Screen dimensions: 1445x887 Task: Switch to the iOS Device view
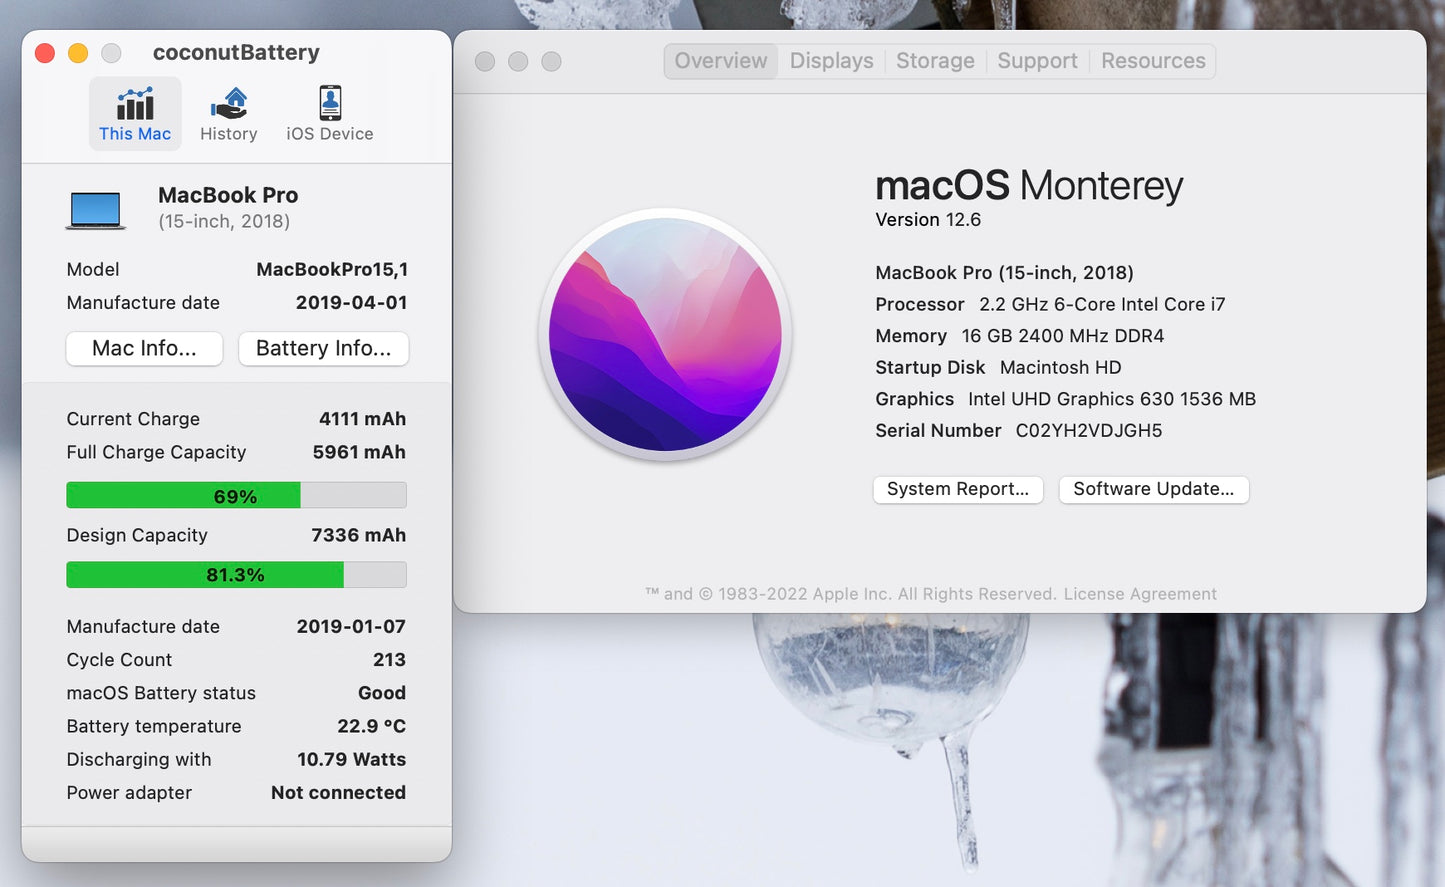329,114
